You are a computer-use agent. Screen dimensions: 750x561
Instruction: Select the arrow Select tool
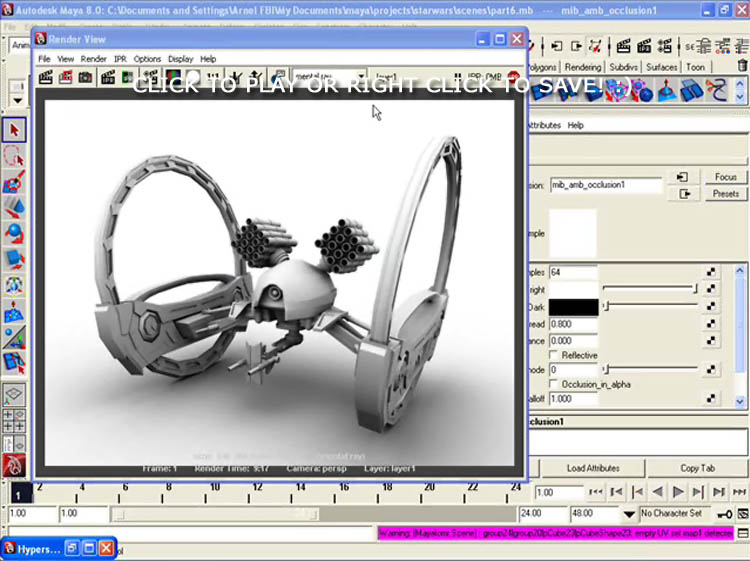13,131
